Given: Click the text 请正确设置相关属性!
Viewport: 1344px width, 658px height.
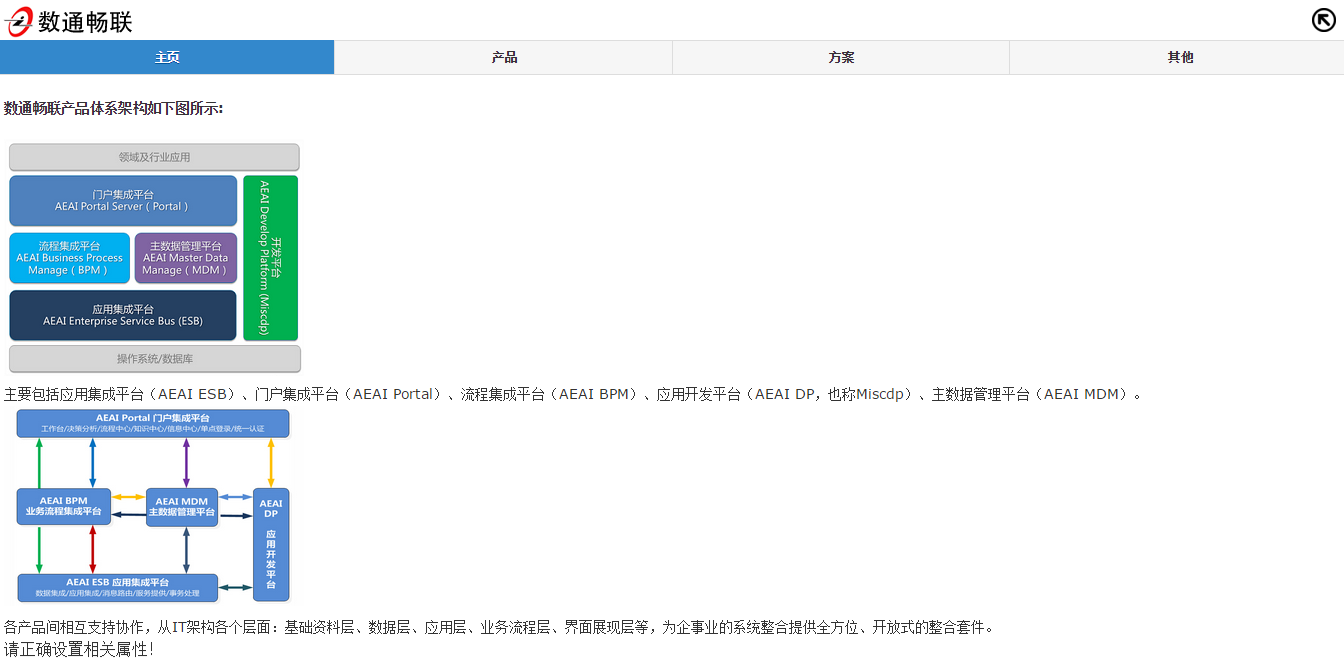Looking at the screenshot, I should (x=79, y=649).
